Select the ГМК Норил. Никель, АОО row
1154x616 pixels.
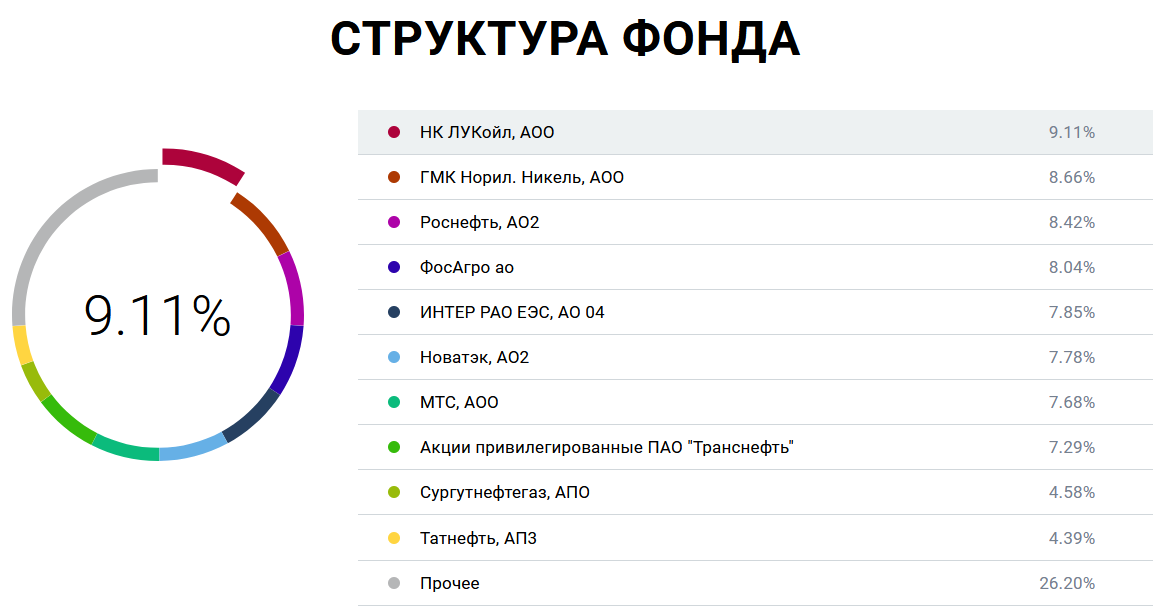(x=755, y=177)
